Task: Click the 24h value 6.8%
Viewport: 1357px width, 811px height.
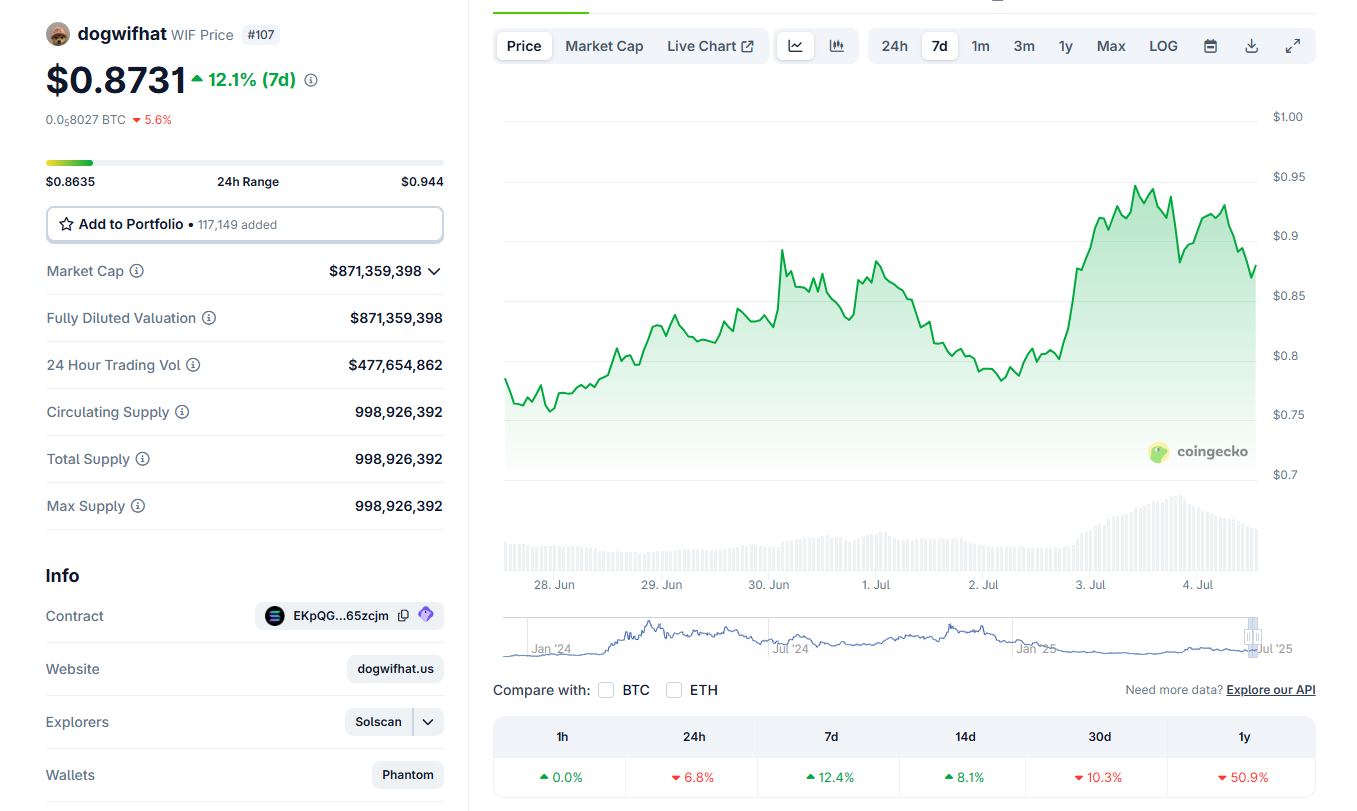Action: pyautogui.click(x=692, y=777)
